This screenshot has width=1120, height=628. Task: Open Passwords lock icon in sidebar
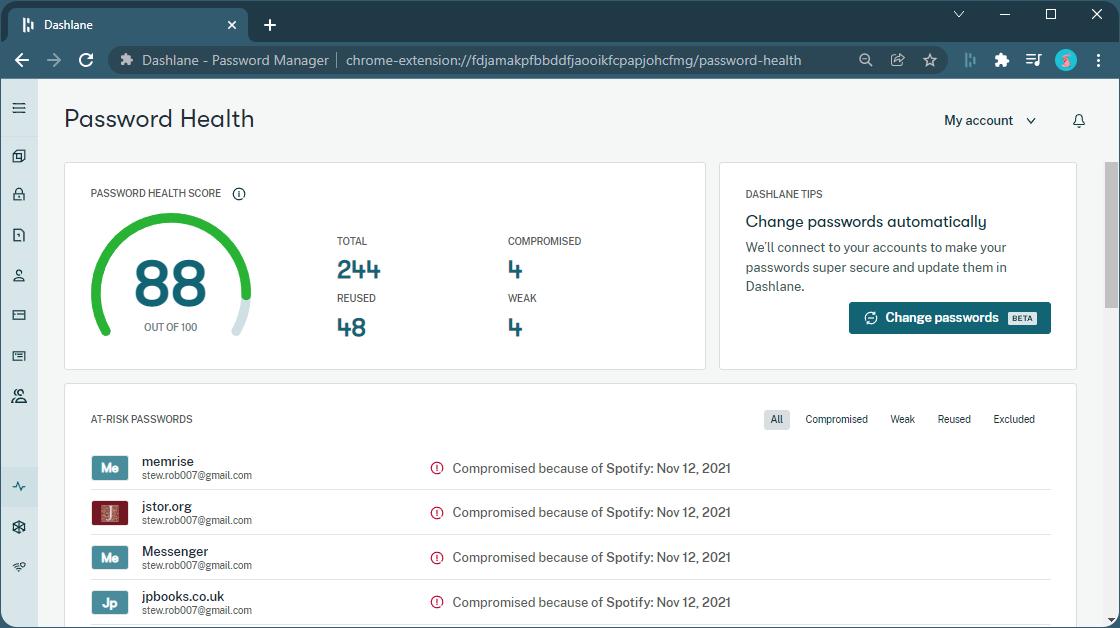(19, 194)
